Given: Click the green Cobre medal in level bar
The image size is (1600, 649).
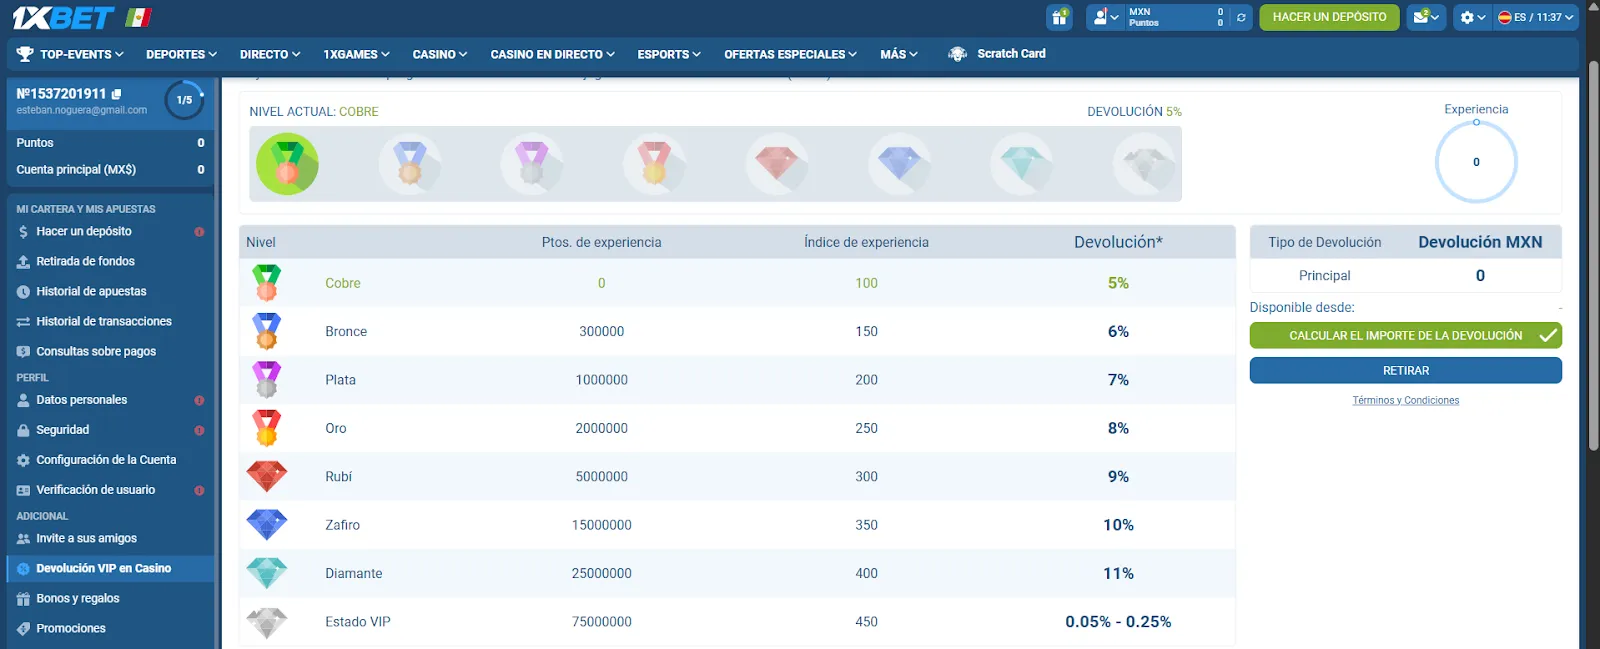Looking at the screenshot, I should click(x=287, y=164).
